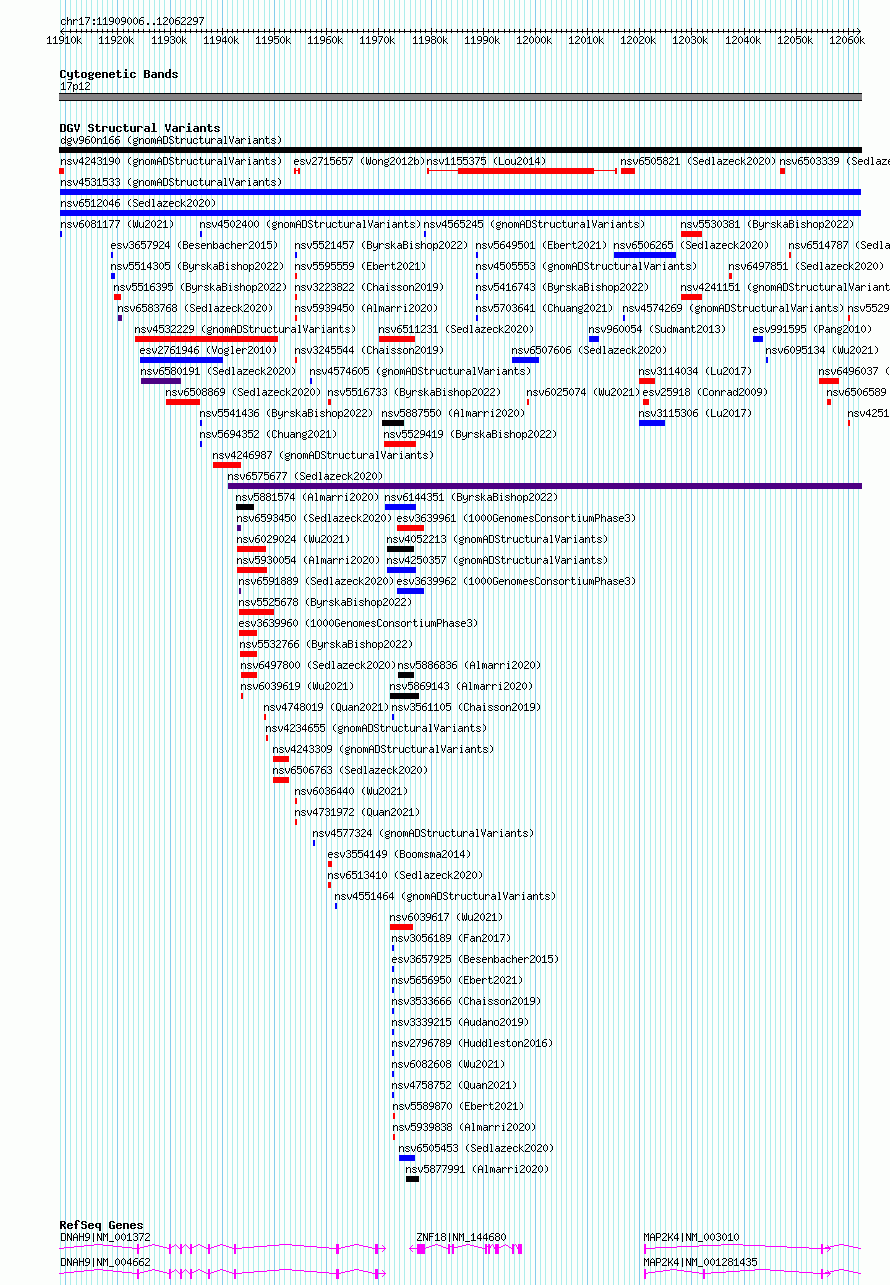Select the red nsv1155375 Lou2014 feature bar
Screen dimensions: 890x1285
525,171
